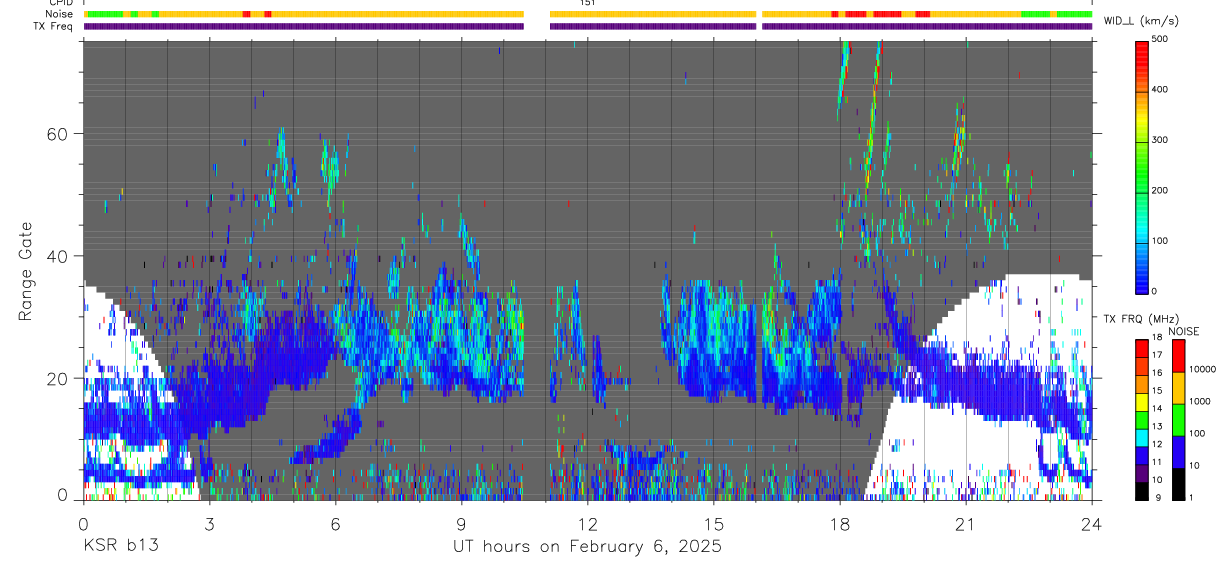Click the 'UT hours on February 6, 2025' axis title
This screenshot has height=567, width=1228.
point(587,546)
